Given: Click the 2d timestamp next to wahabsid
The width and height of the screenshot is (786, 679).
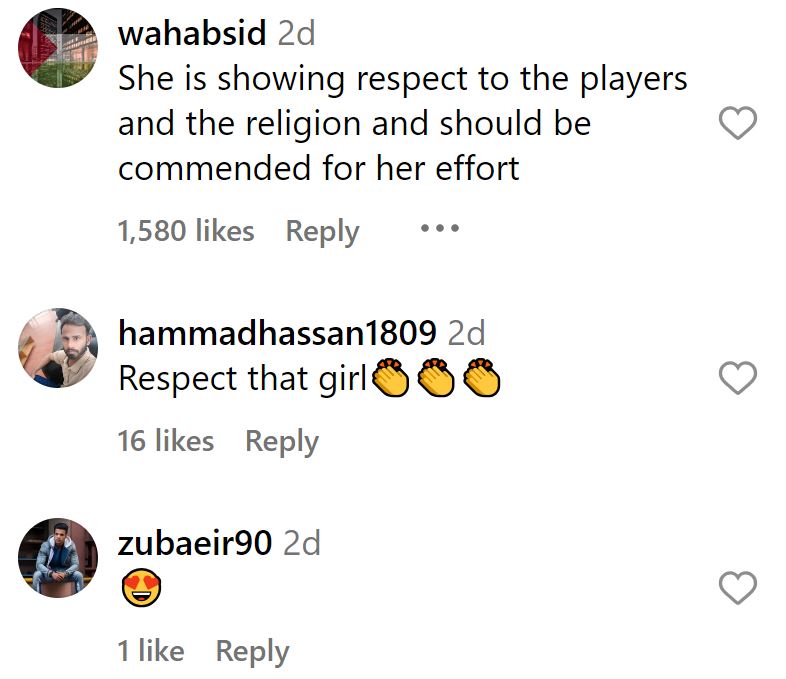Looking at the screenshot, I should [296, 34].
